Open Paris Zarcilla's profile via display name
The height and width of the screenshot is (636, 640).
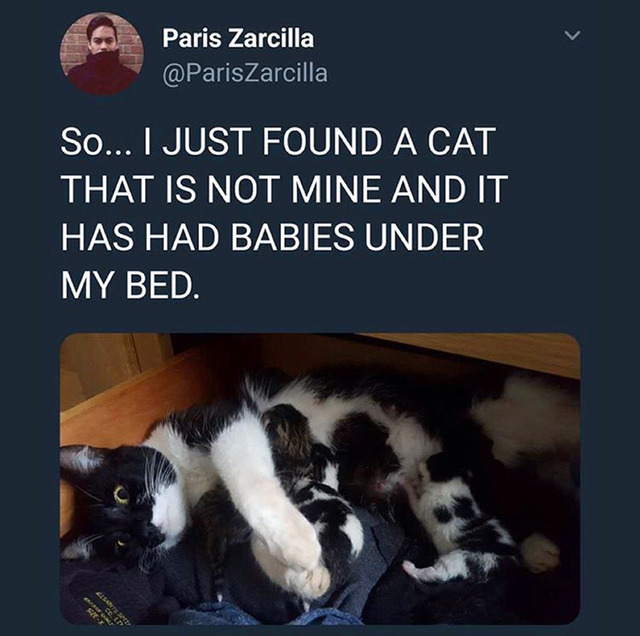(x=238, y=39)
